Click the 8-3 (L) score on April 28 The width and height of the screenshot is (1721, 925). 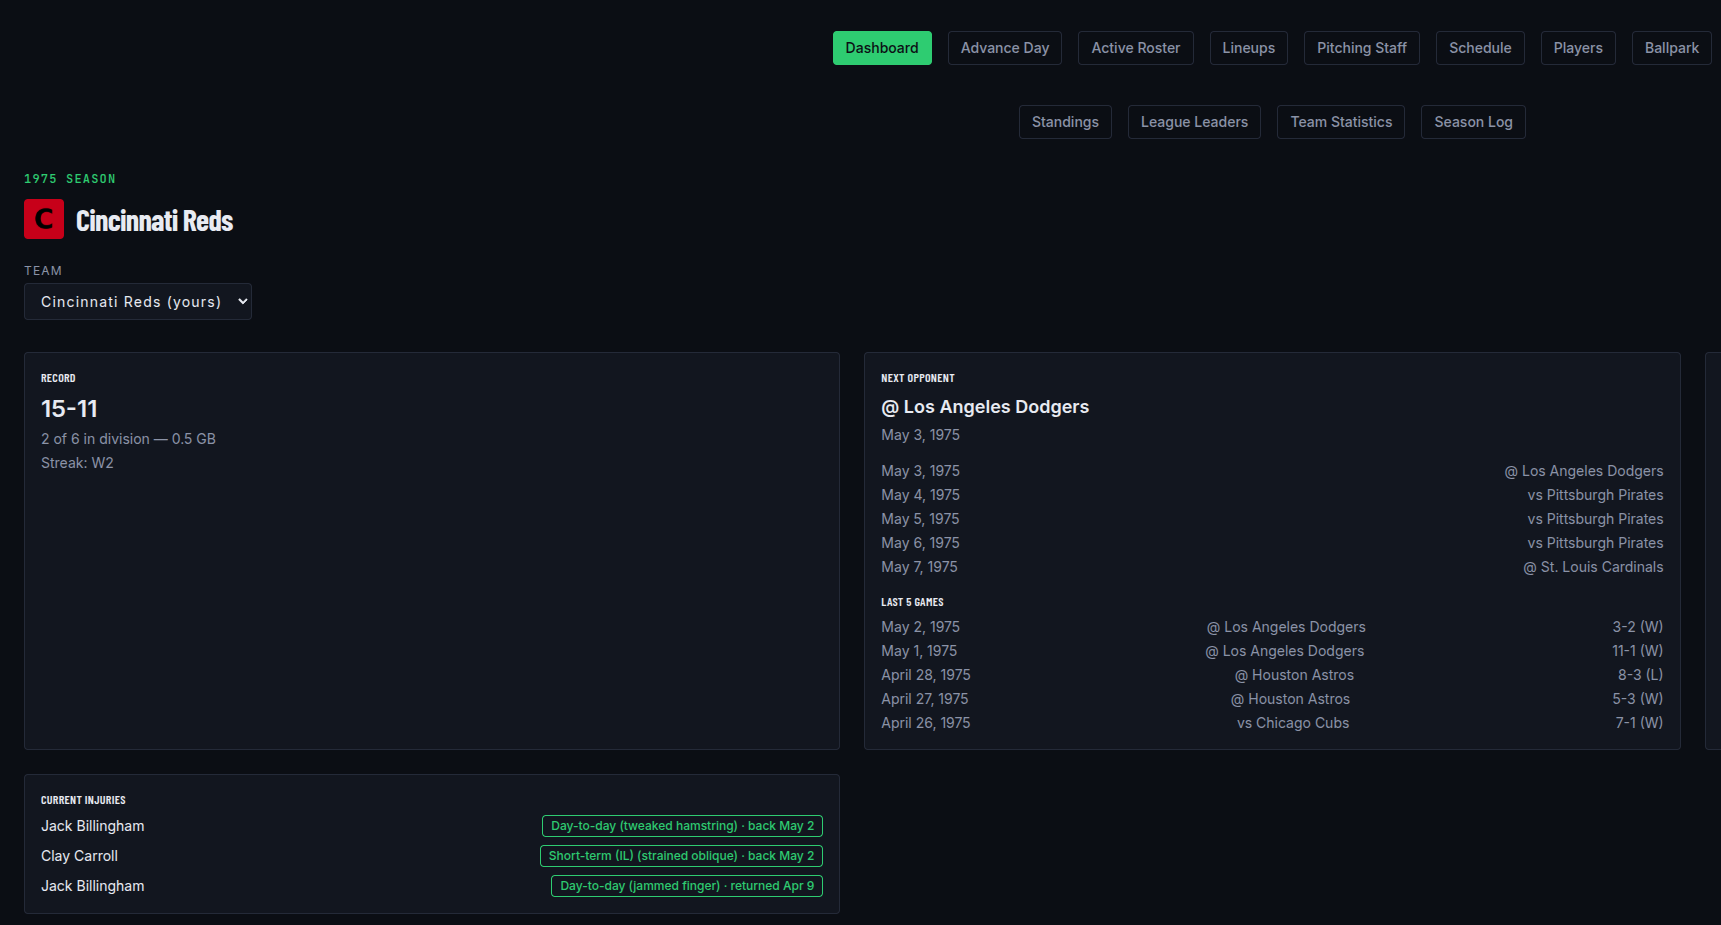(x=1640, y=675)
